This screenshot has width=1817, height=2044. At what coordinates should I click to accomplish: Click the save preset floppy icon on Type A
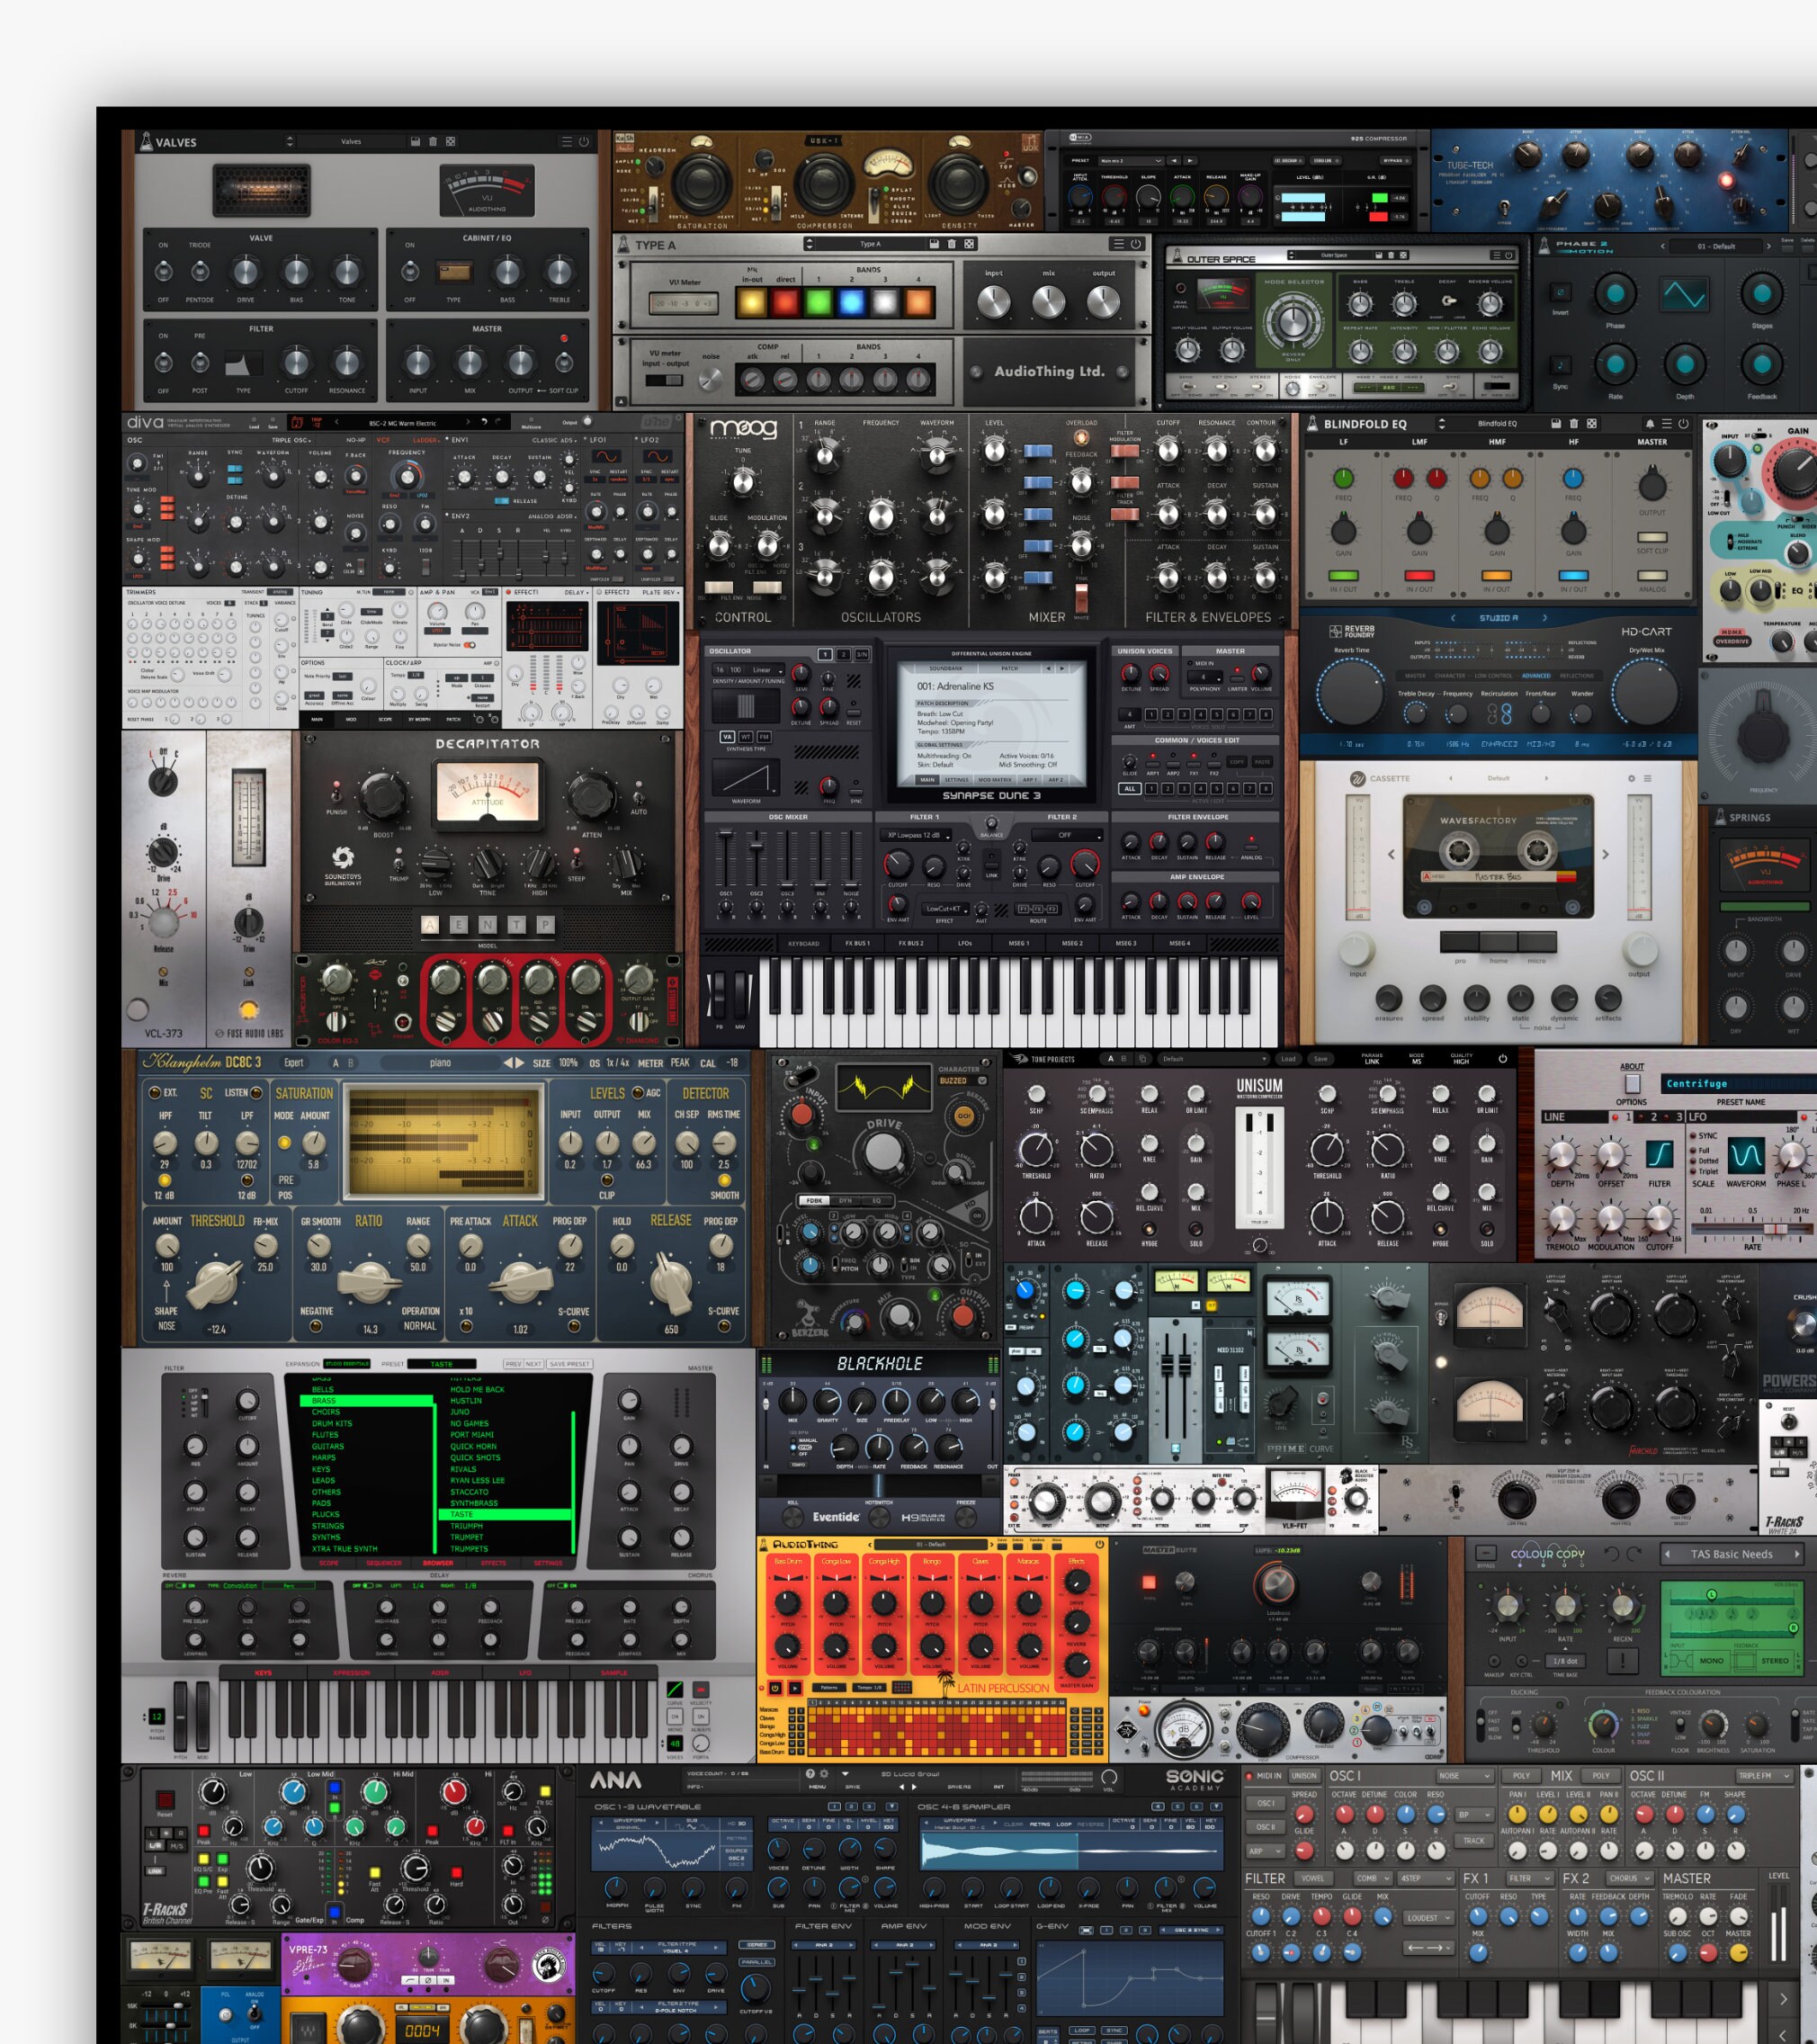pos(934,245)
